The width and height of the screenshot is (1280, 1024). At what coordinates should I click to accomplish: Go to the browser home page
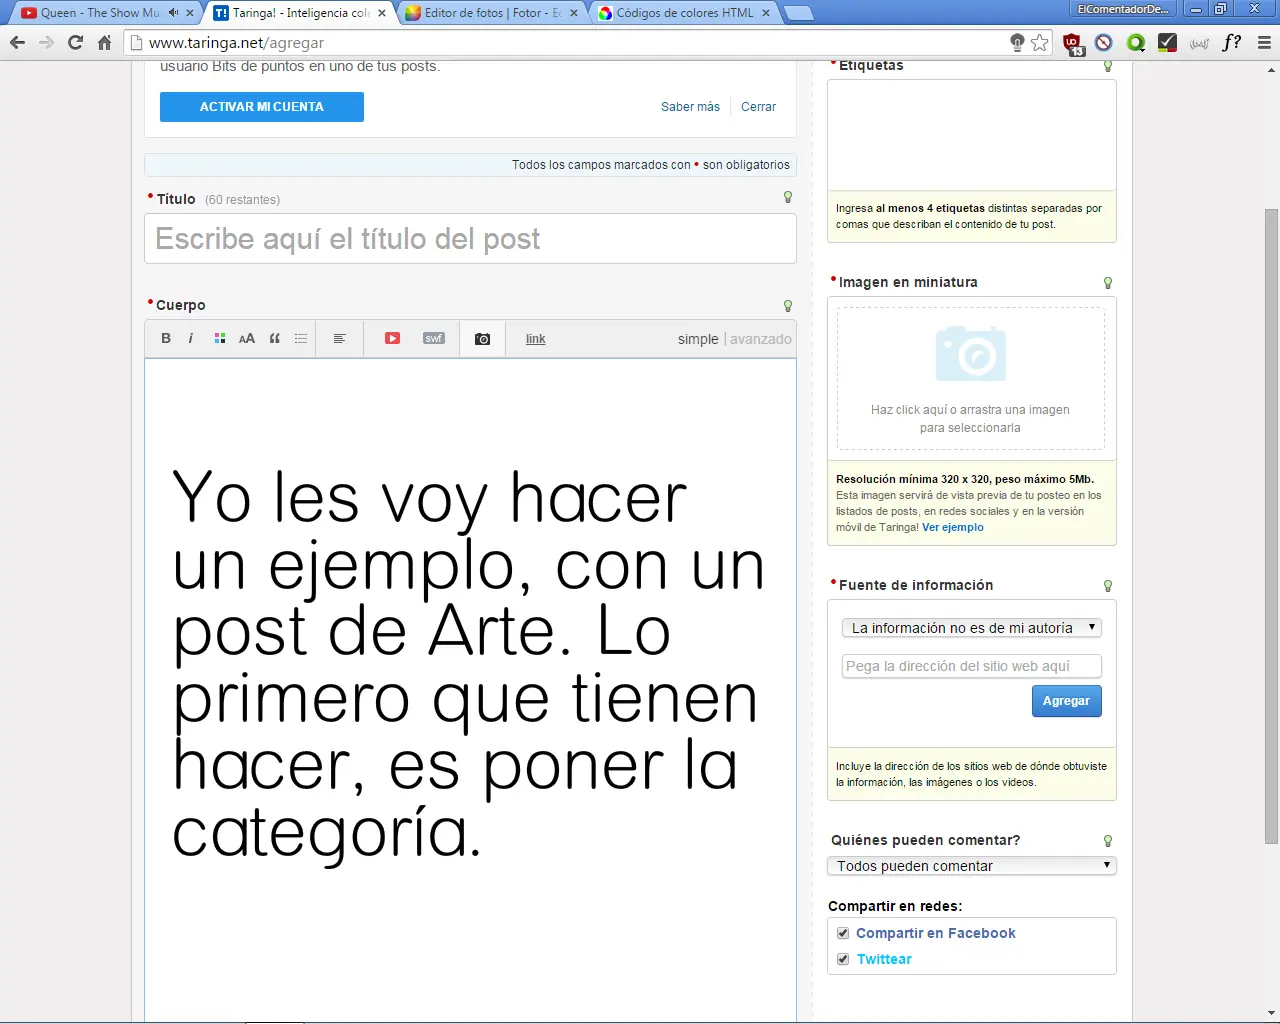click(x=104, y=42)
